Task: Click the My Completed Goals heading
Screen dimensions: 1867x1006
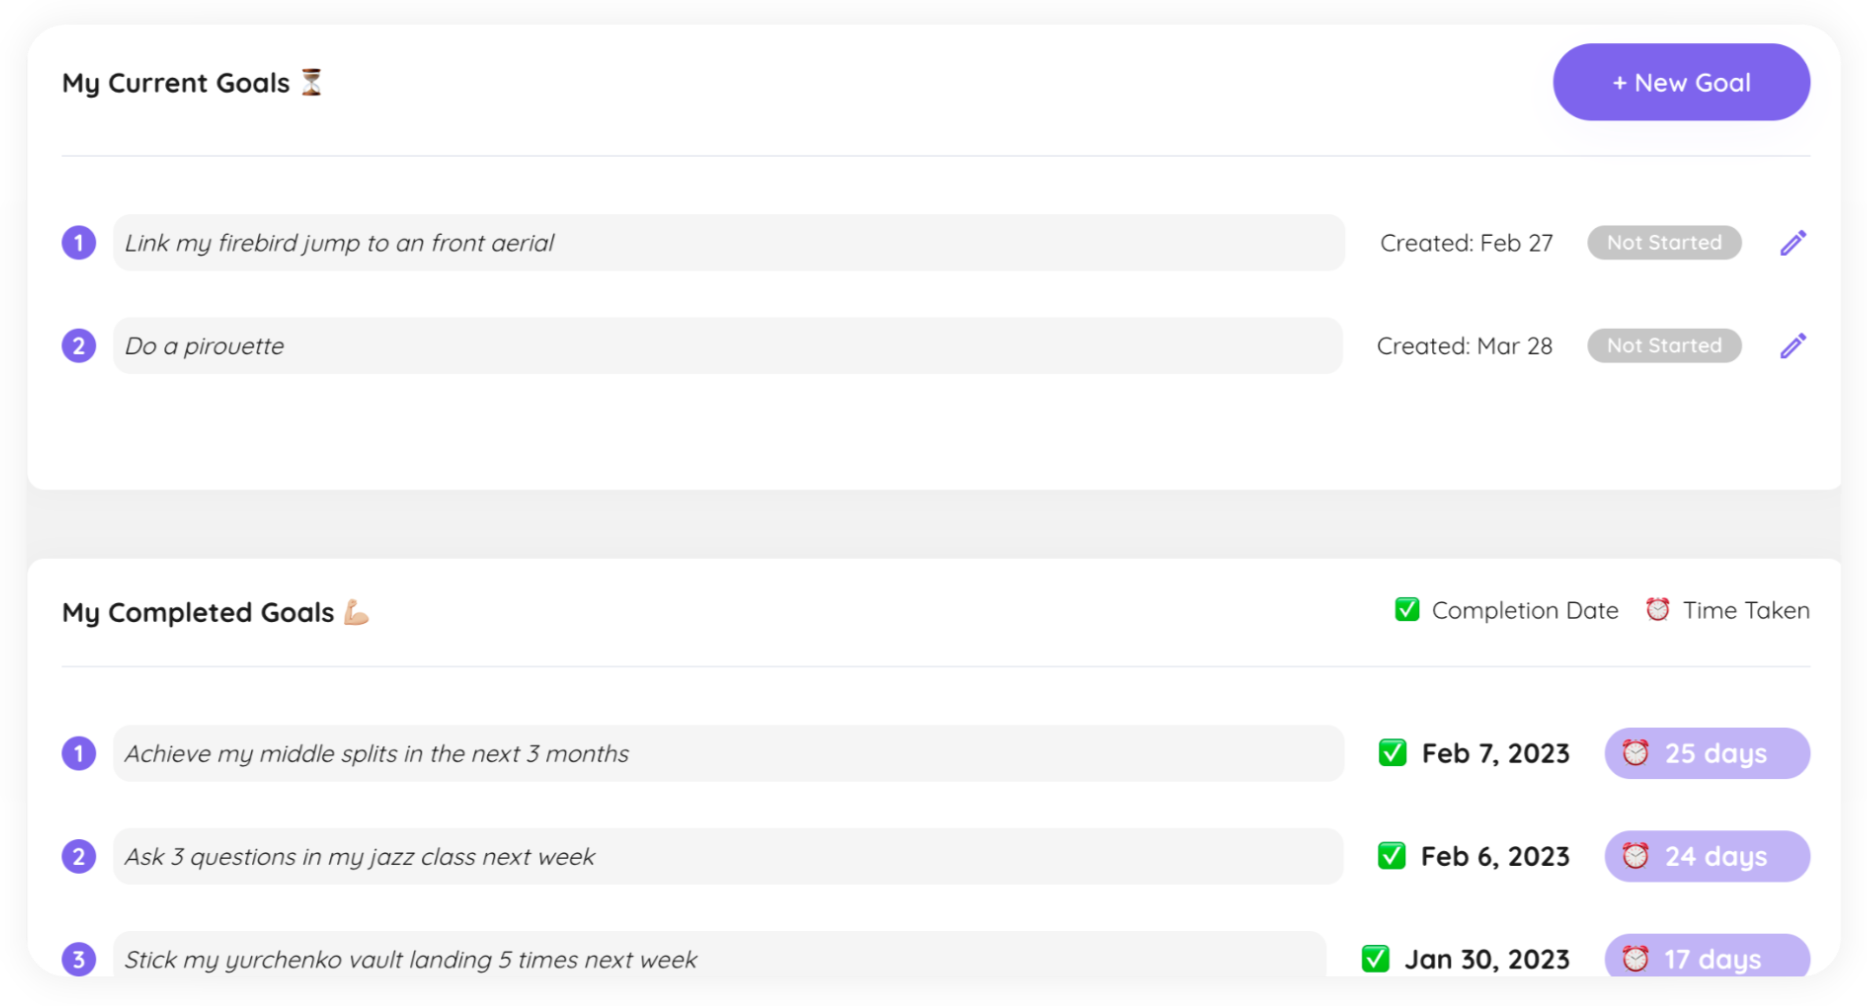Action: [198, 612]
